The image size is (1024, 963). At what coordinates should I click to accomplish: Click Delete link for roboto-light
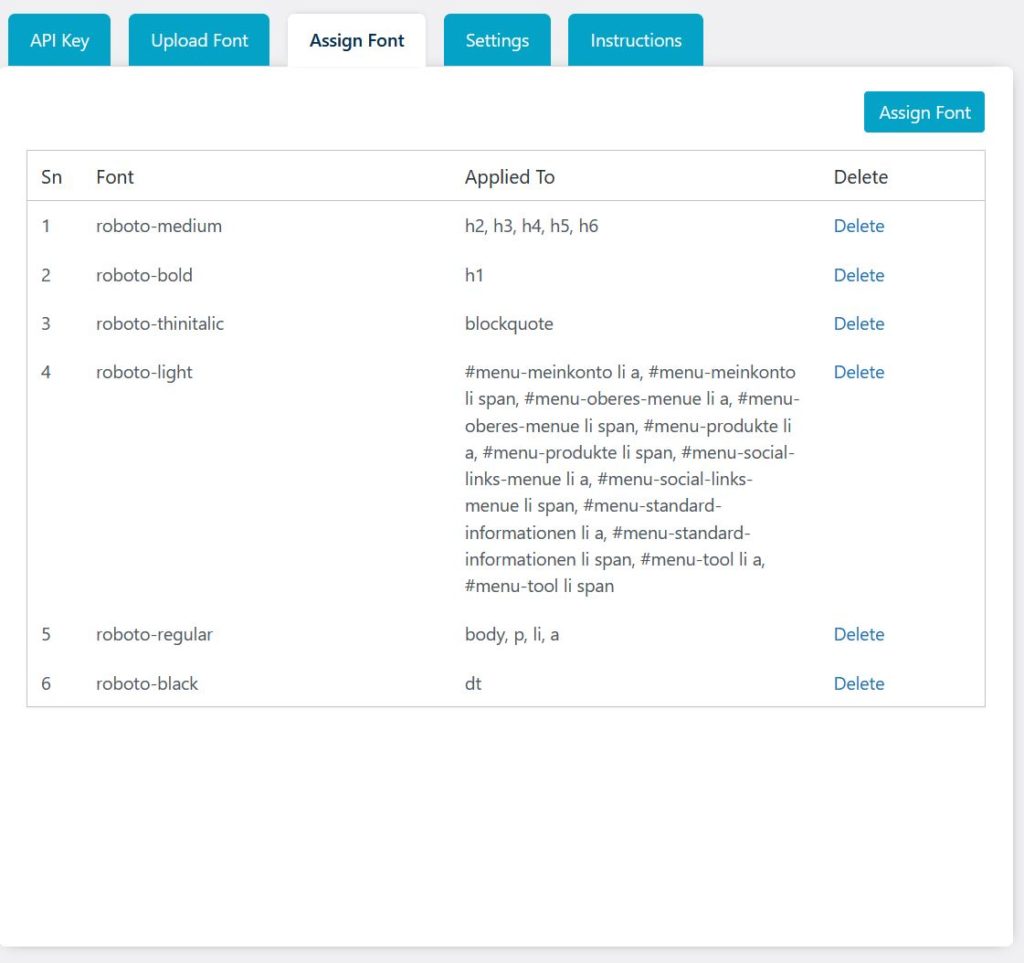858,372
